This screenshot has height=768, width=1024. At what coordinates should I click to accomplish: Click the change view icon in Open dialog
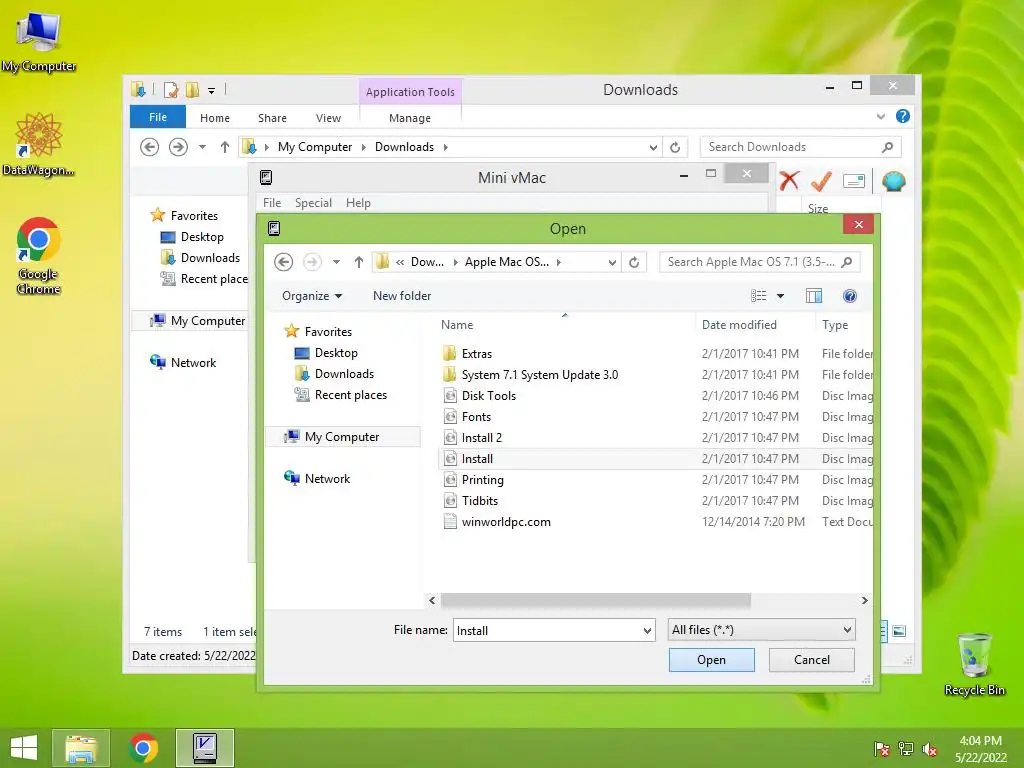coord(758,296)
